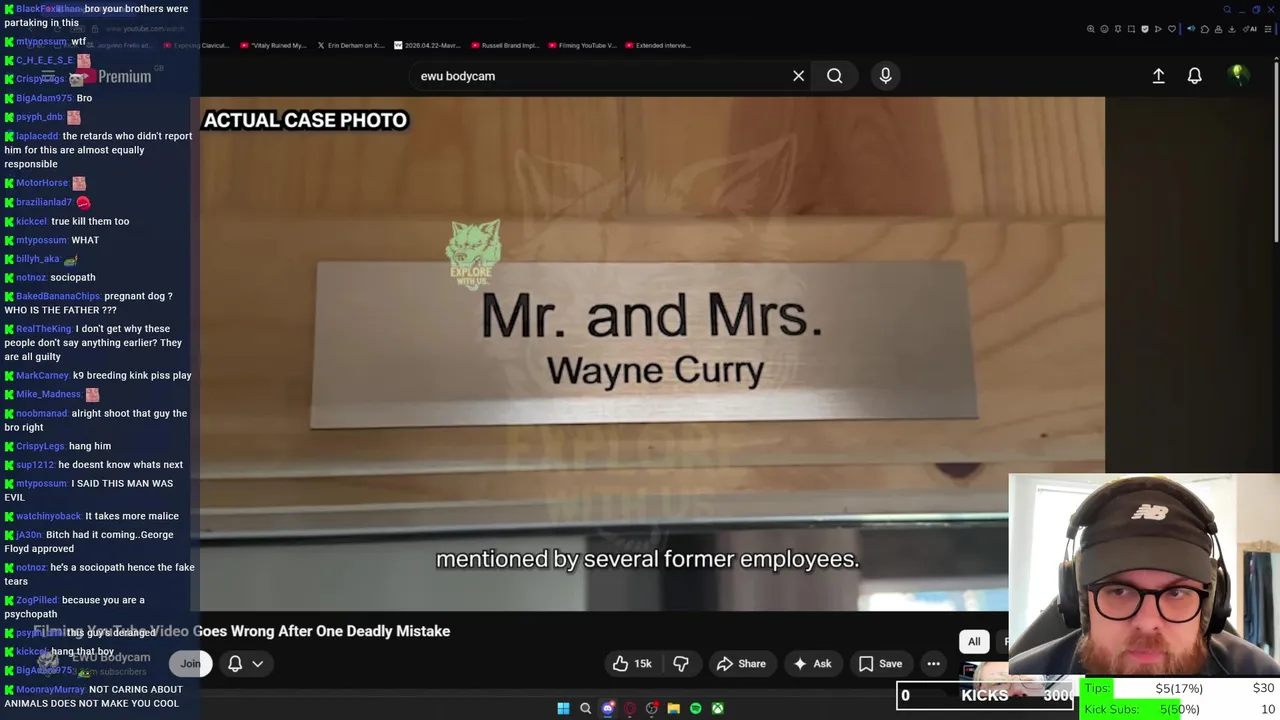The width and height of the screenshot is (1280, 720).
Task: Open the easy setup sliders menu icon
Action: click(1268, 29)
